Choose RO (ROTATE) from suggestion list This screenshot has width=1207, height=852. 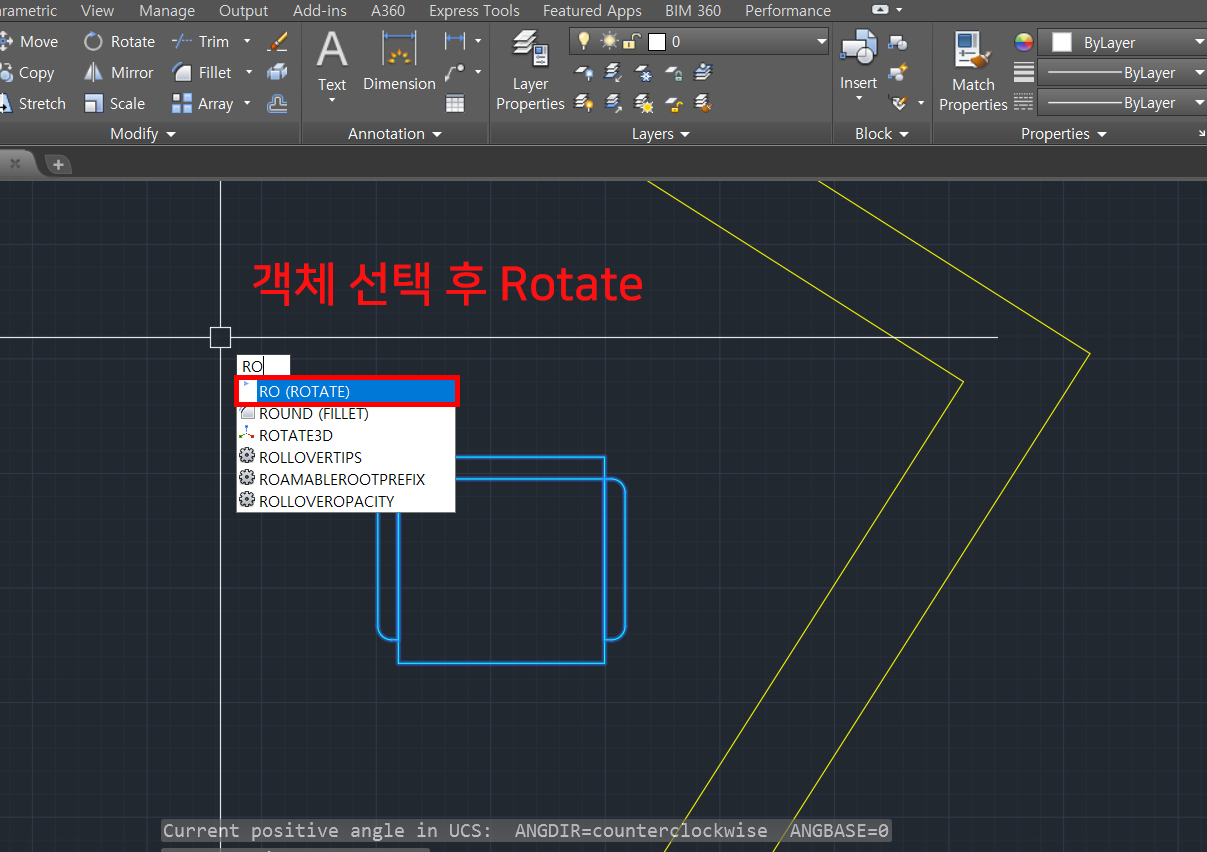pyautogui.click(x=346, y=392)
